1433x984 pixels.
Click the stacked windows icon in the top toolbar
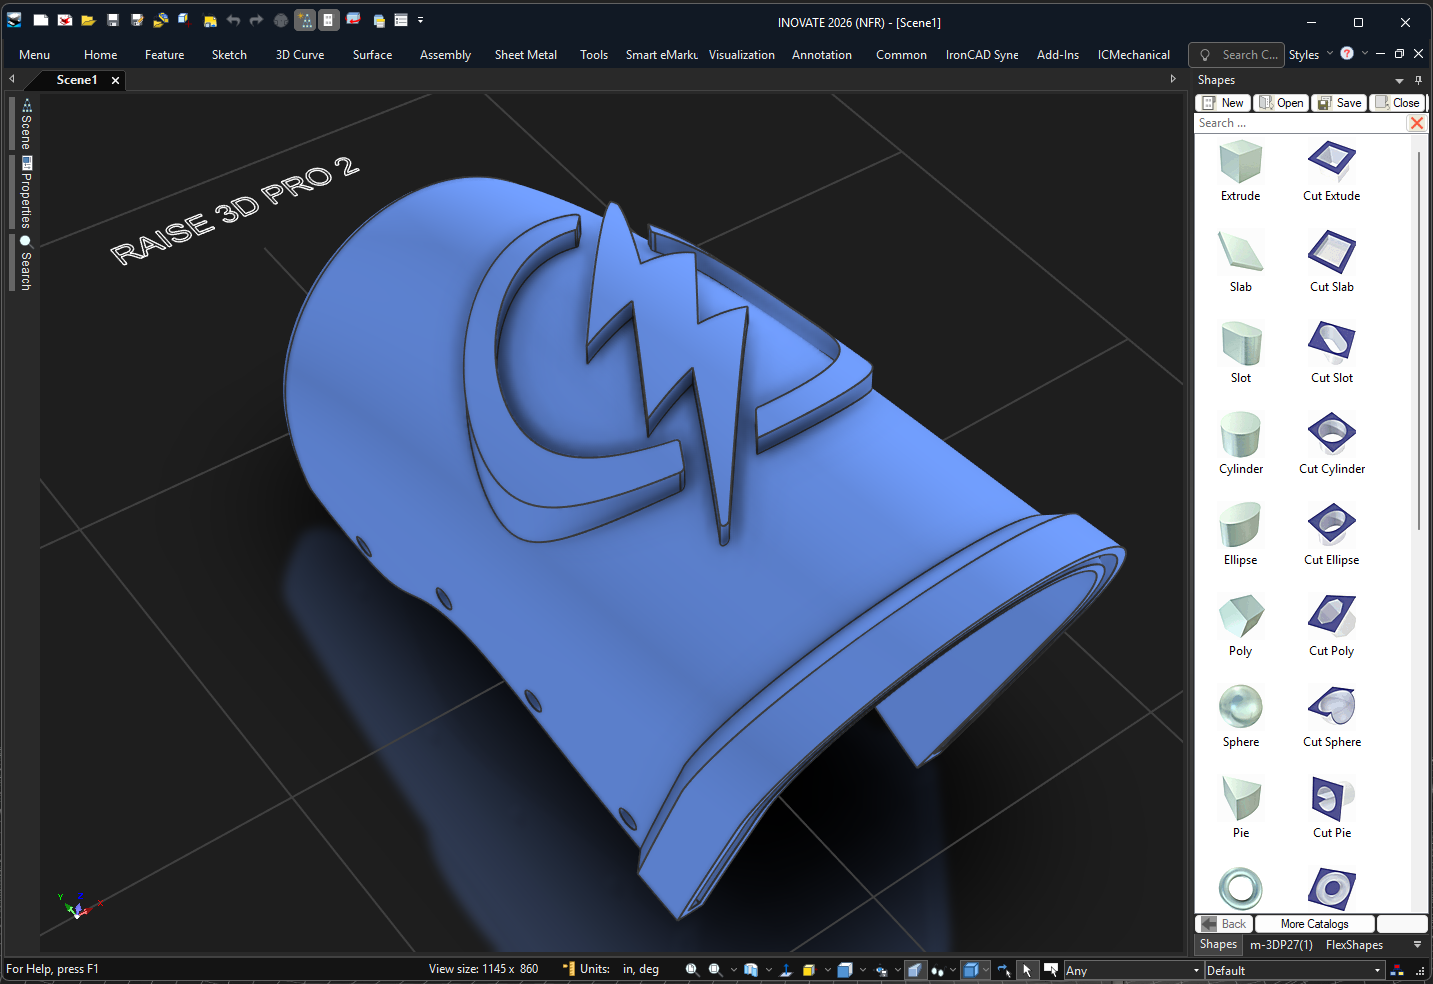pos(379,21)
